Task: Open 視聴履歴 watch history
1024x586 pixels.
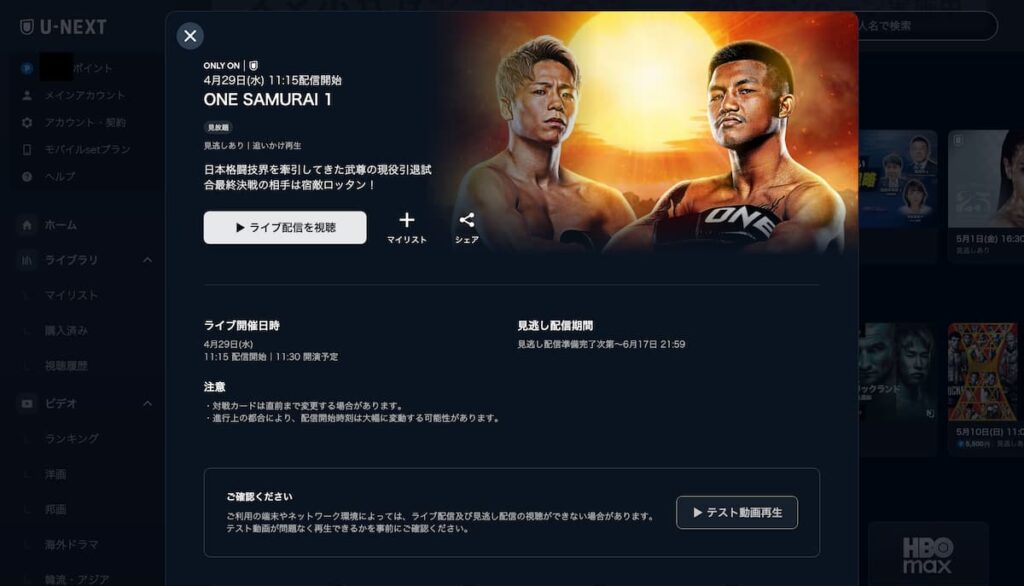Action: pyautogui.click(x=66, y=366)
